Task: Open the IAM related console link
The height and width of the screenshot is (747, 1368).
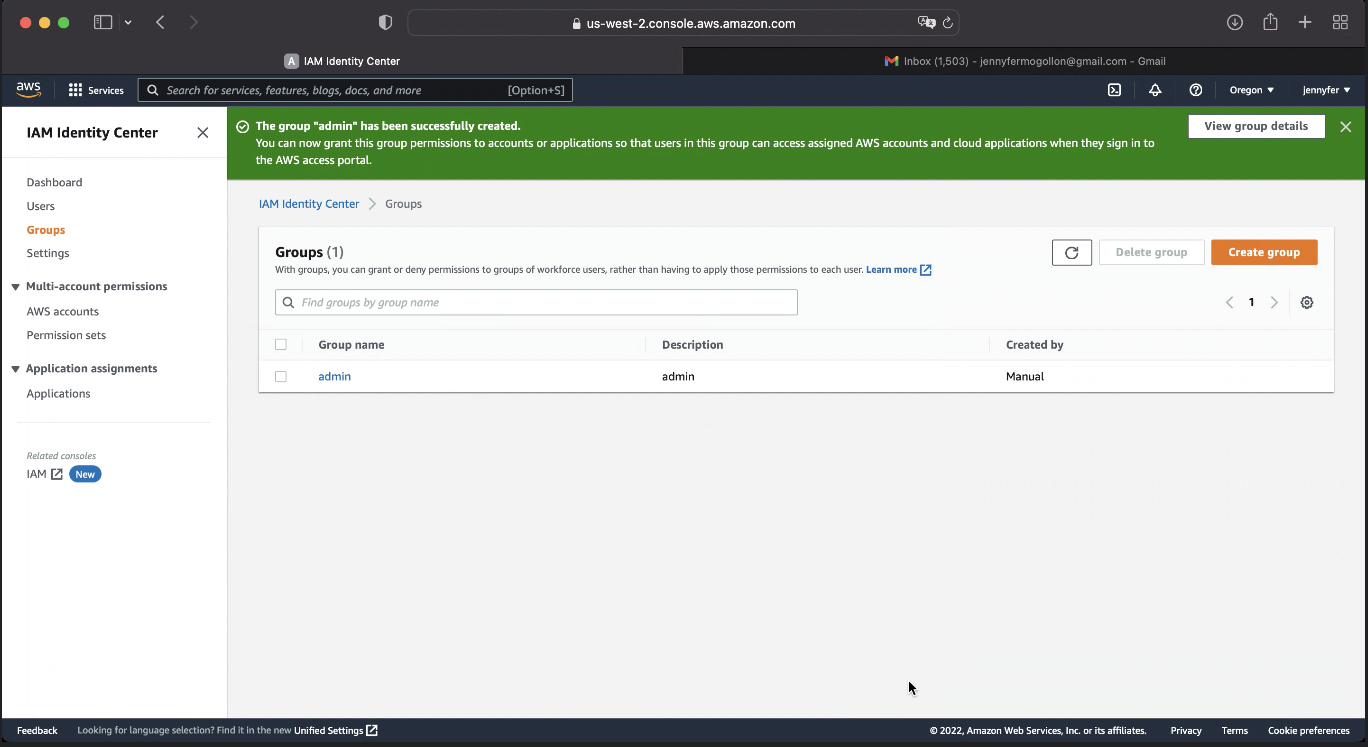Action: [45, 475]
